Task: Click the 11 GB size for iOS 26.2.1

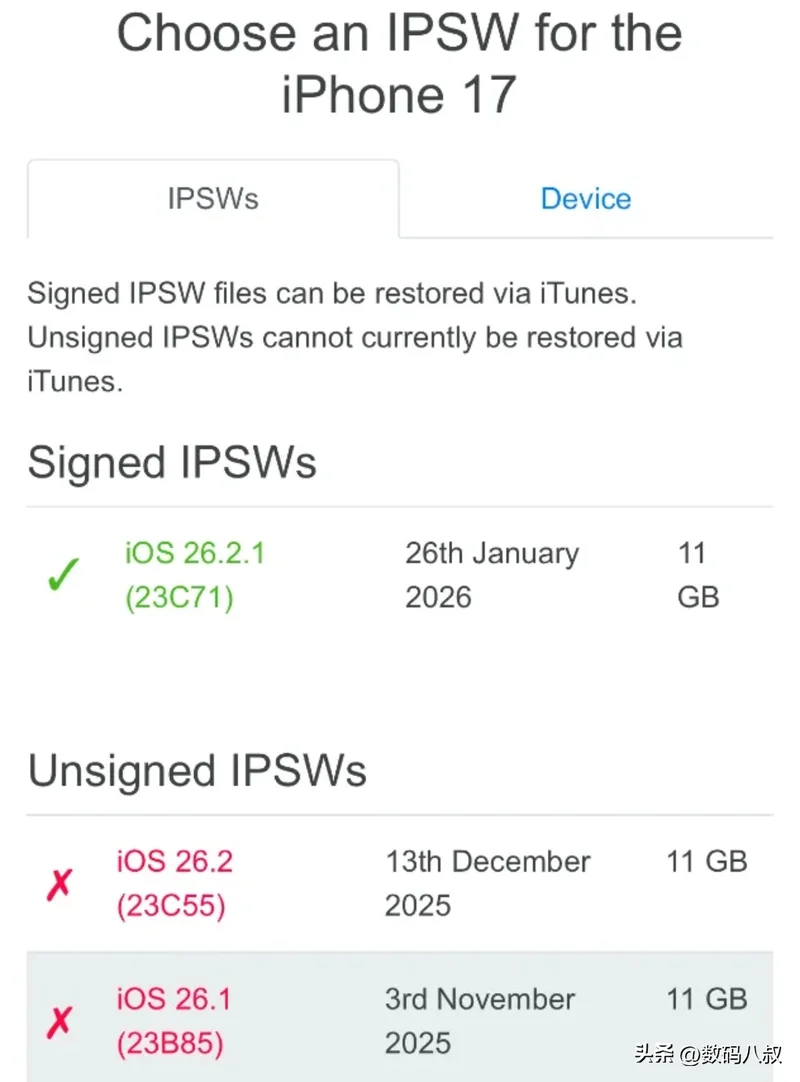Action: click(698, 575)
